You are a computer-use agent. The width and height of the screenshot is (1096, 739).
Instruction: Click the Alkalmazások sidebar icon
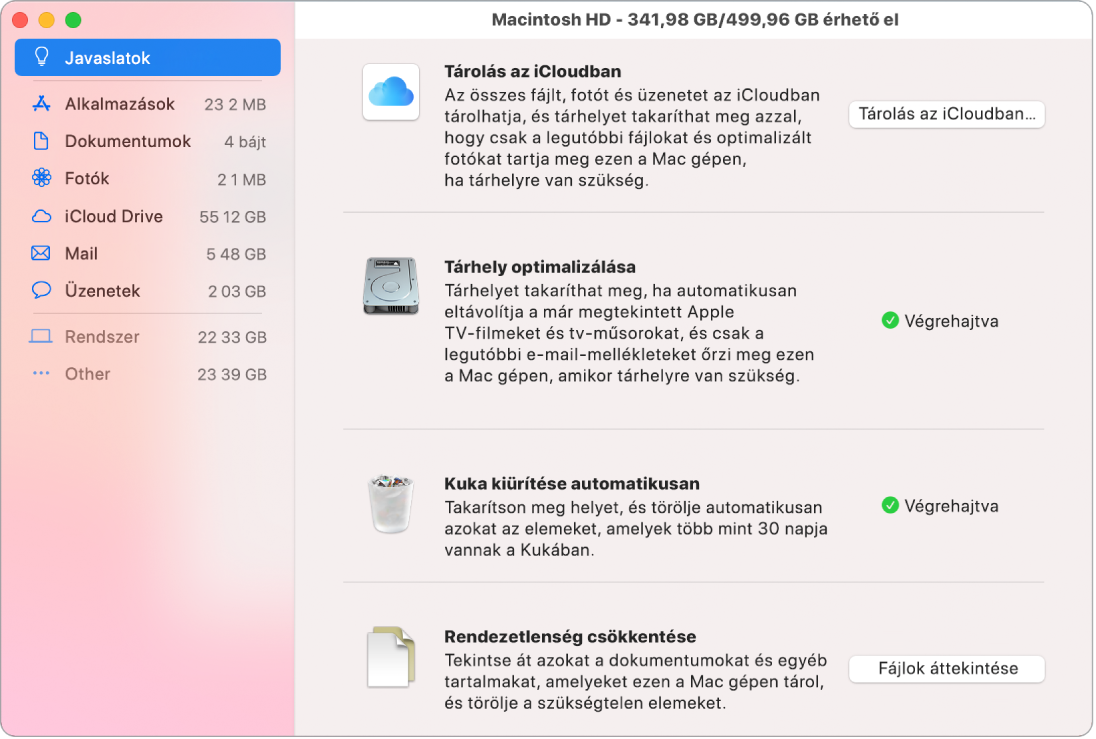point(40,103)
